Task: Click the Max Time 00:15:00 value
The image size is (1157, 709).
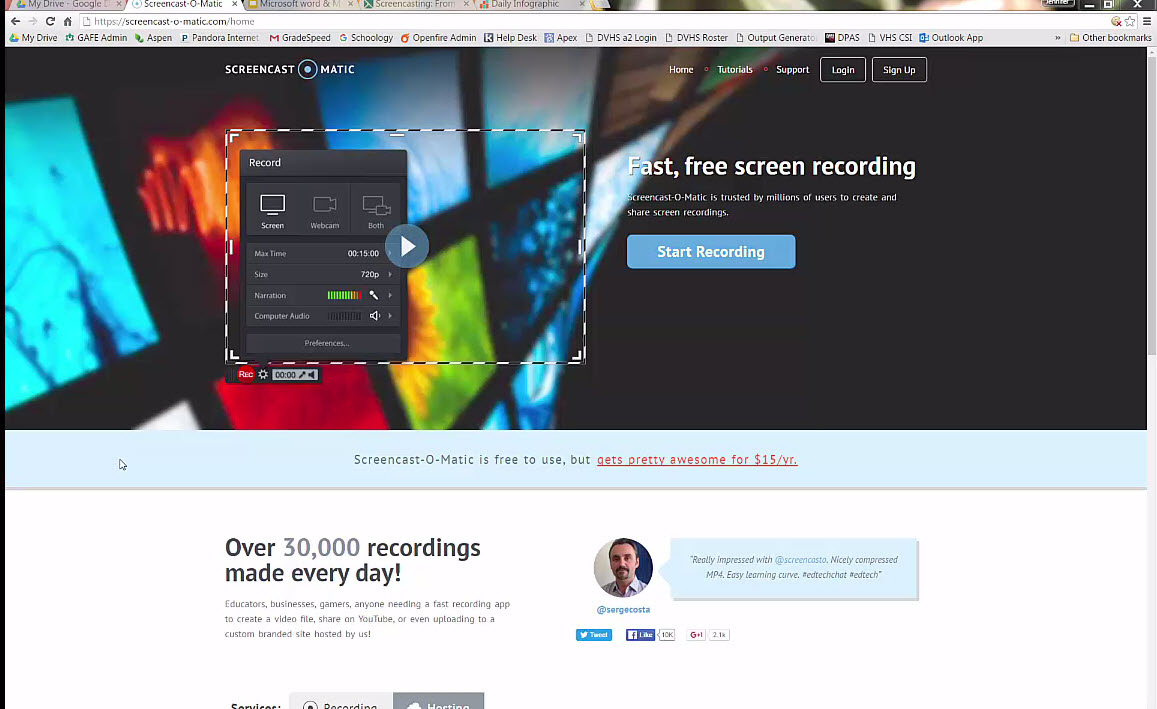Action: 363,253
